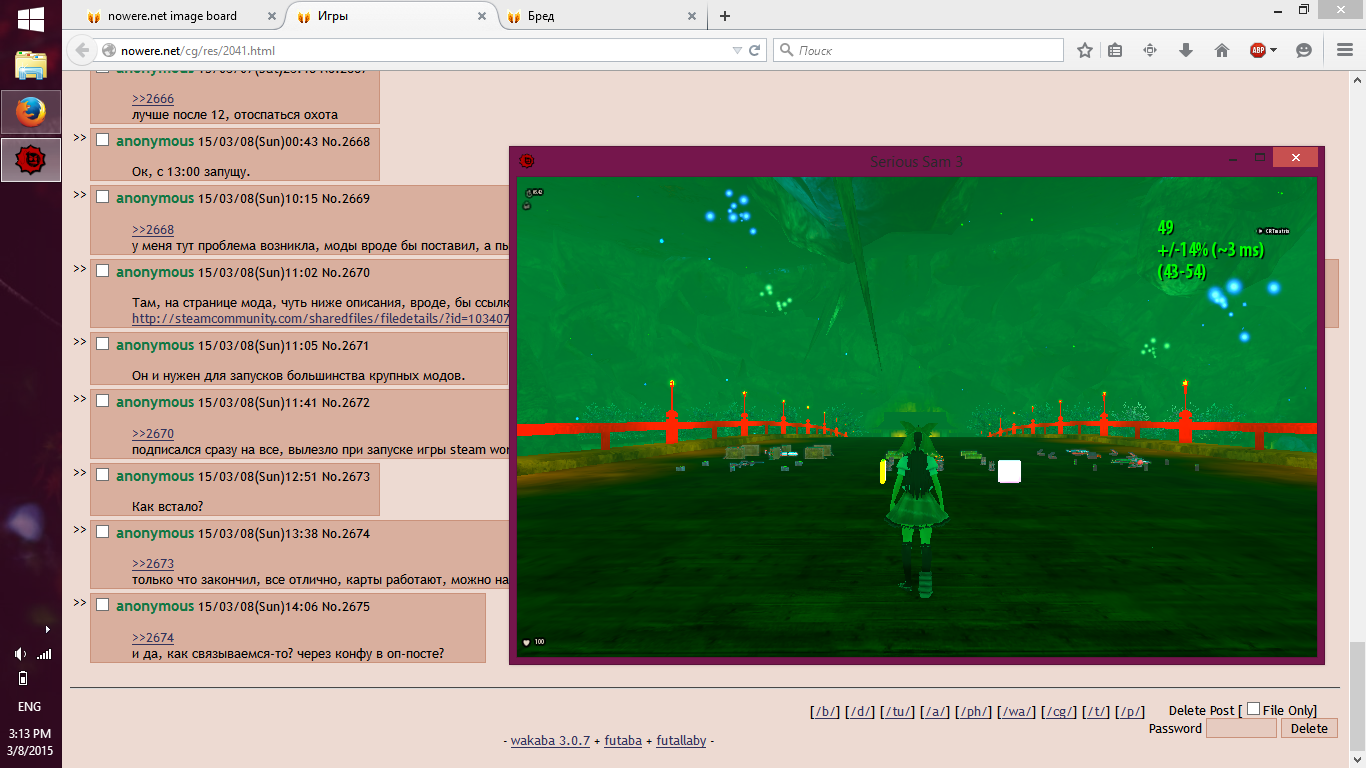Go to the Firefox home page icon
The image size is (1366, 768).
(1221, 50)
